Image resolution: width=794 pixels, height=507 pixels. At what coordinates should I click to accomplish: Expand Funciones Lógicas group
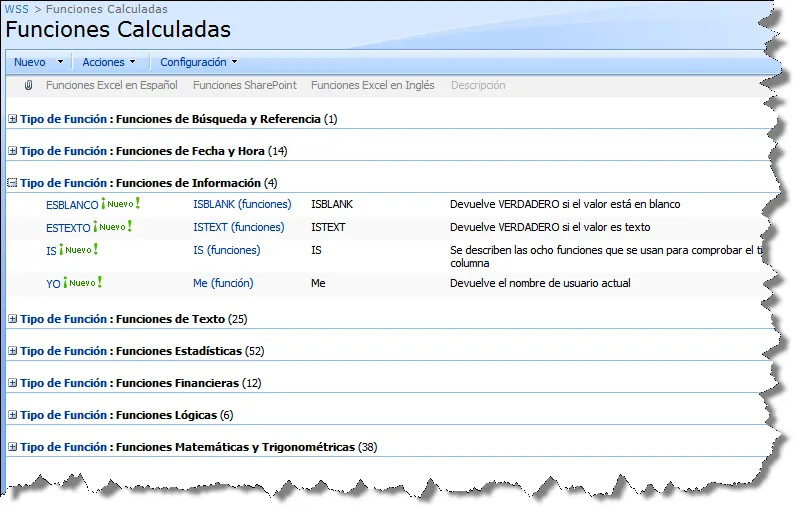click(13, 415)
